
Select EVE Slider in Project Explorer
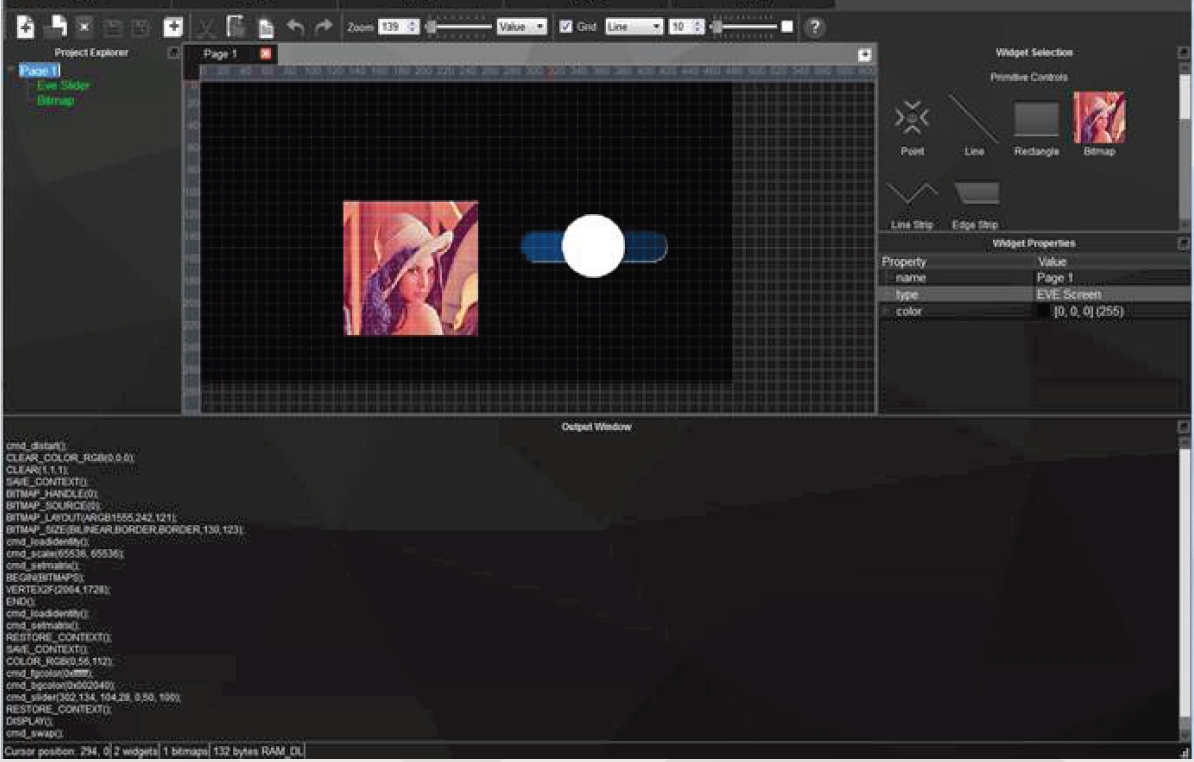[x=63, y=86]
